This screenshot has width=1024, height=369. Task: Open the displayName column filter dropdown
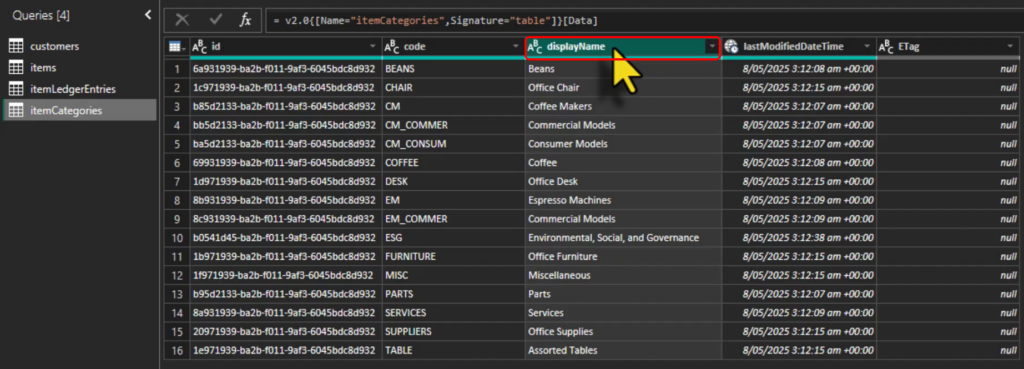[711, 47]
